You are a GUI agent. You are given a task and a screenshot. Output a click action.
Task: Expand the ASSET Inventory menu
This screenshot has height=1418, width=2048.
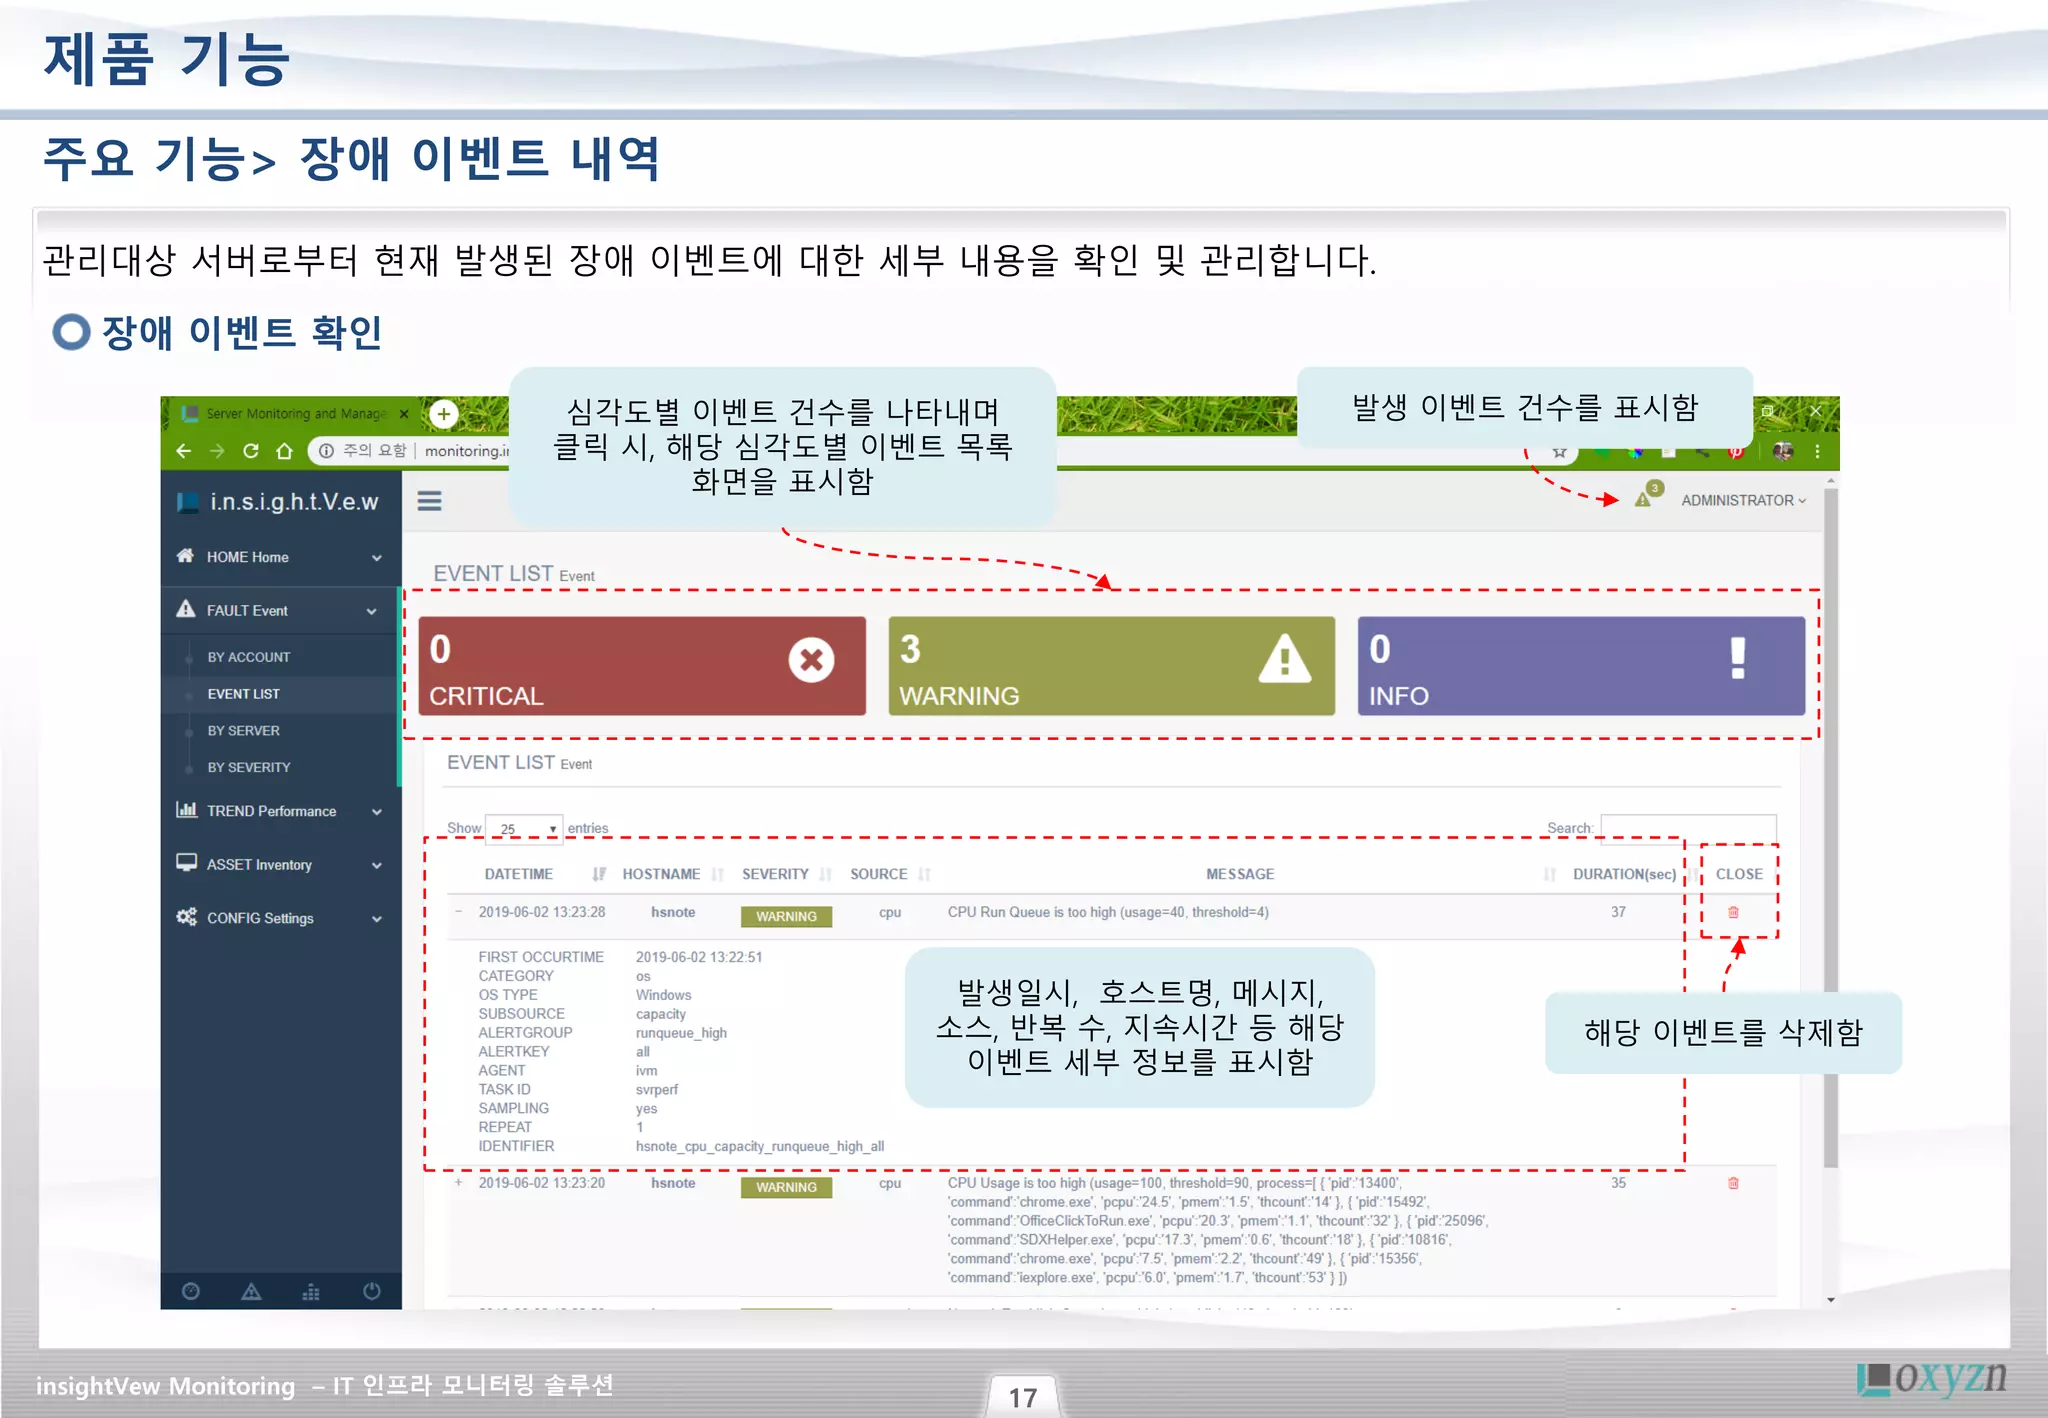[x=280, y=865]
